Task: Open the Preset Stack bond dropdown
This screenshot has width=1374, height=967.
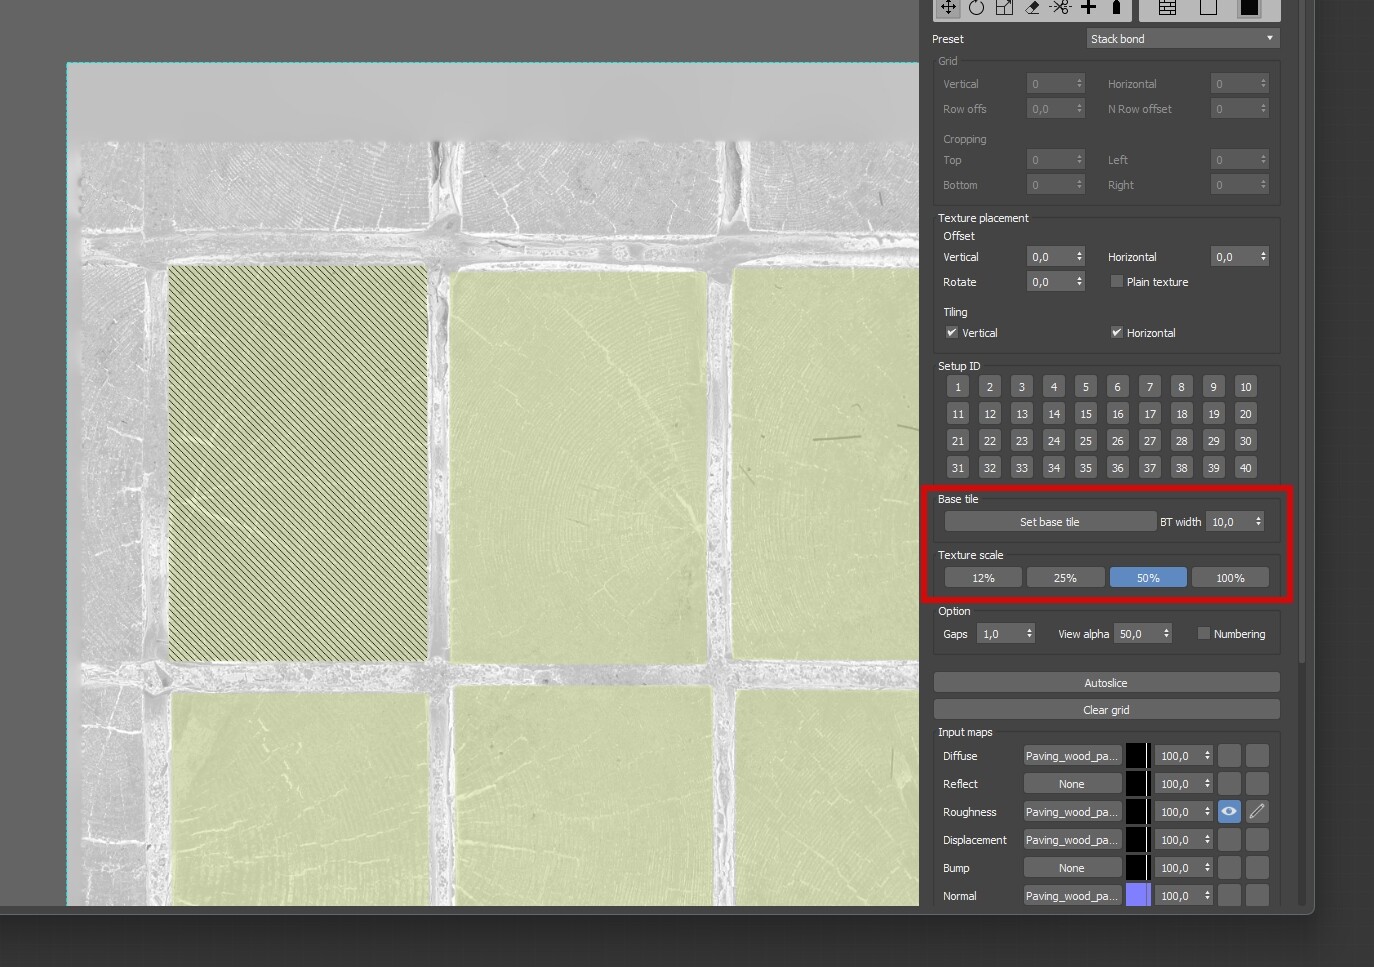Action: pyautogui.click(x=1182, y=39)
